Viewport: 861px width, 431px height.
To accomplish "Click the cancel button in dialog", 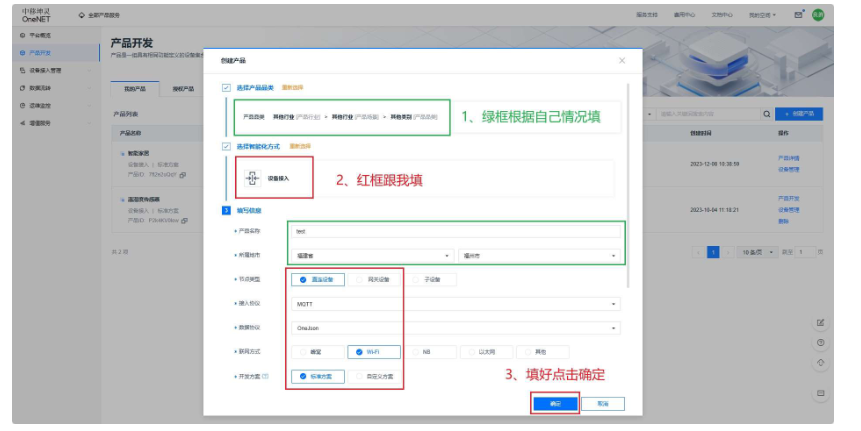I will tap(603, 404).
